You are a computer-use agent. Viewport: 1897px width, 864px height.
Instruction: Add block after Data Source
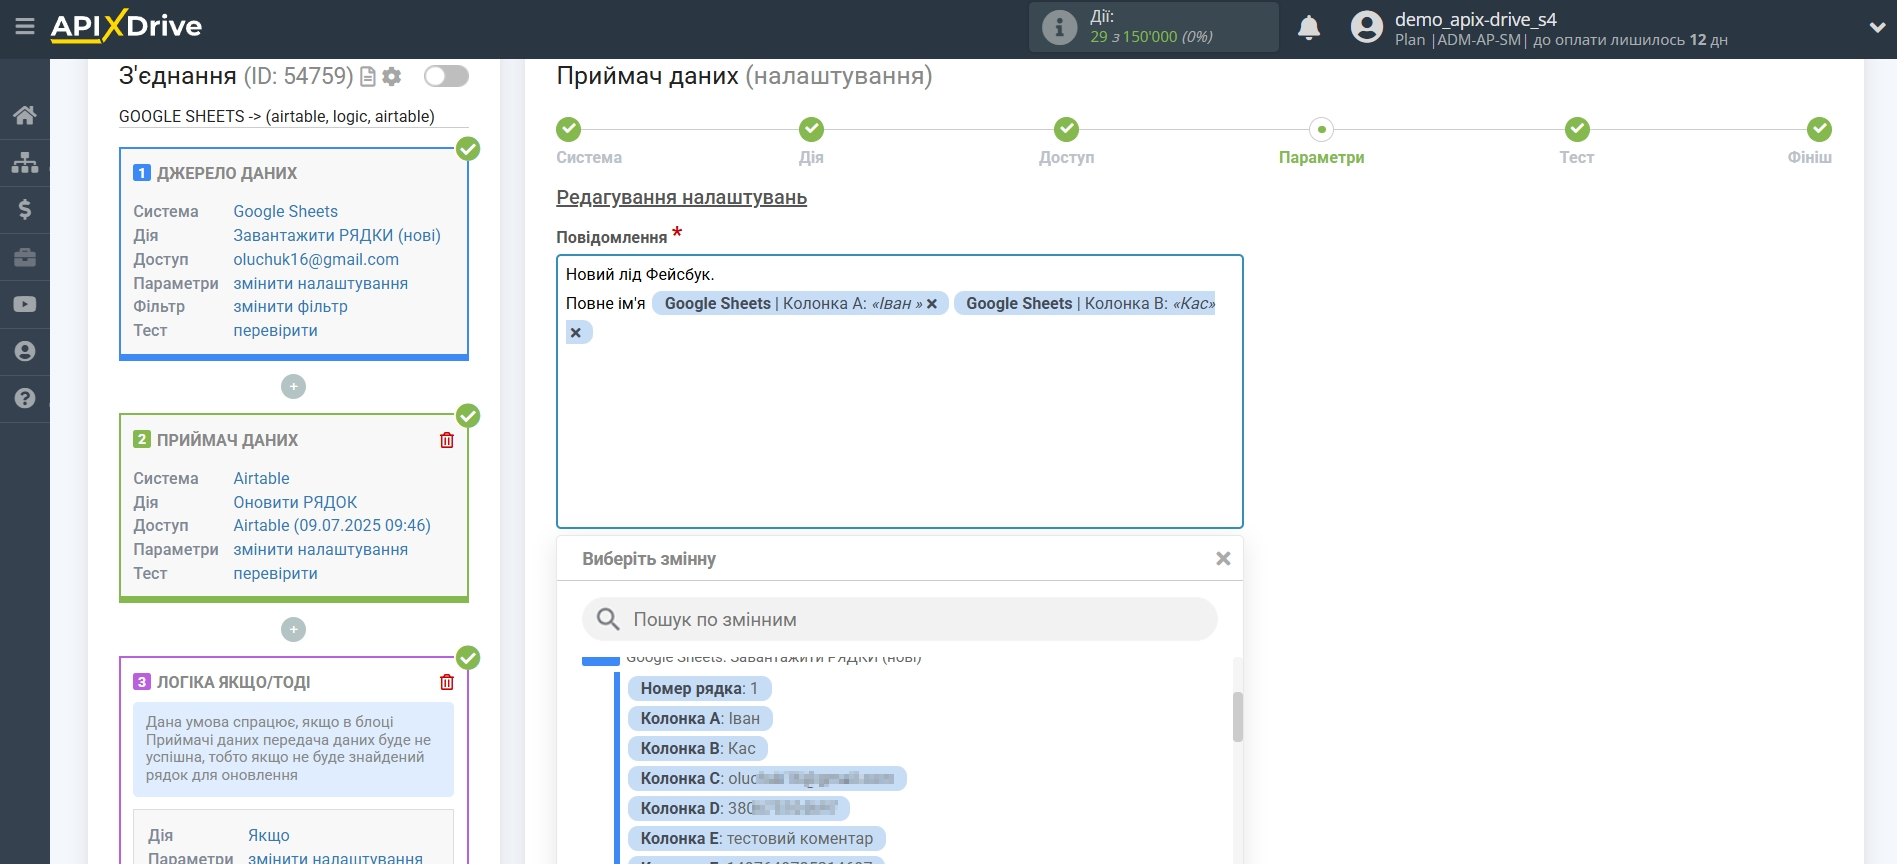(293, 386)
